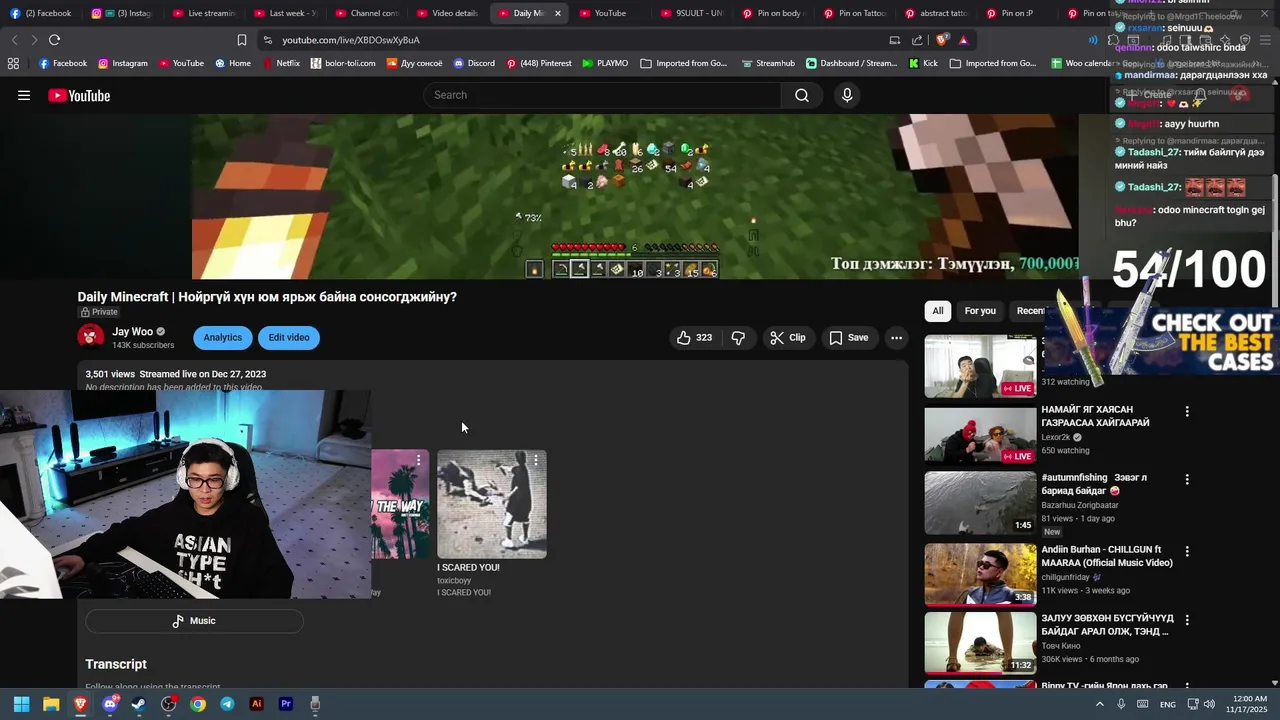The image size is (1280, 720).
Task: Bookmark this page via bookmark icon
Action: coord(241,40)
